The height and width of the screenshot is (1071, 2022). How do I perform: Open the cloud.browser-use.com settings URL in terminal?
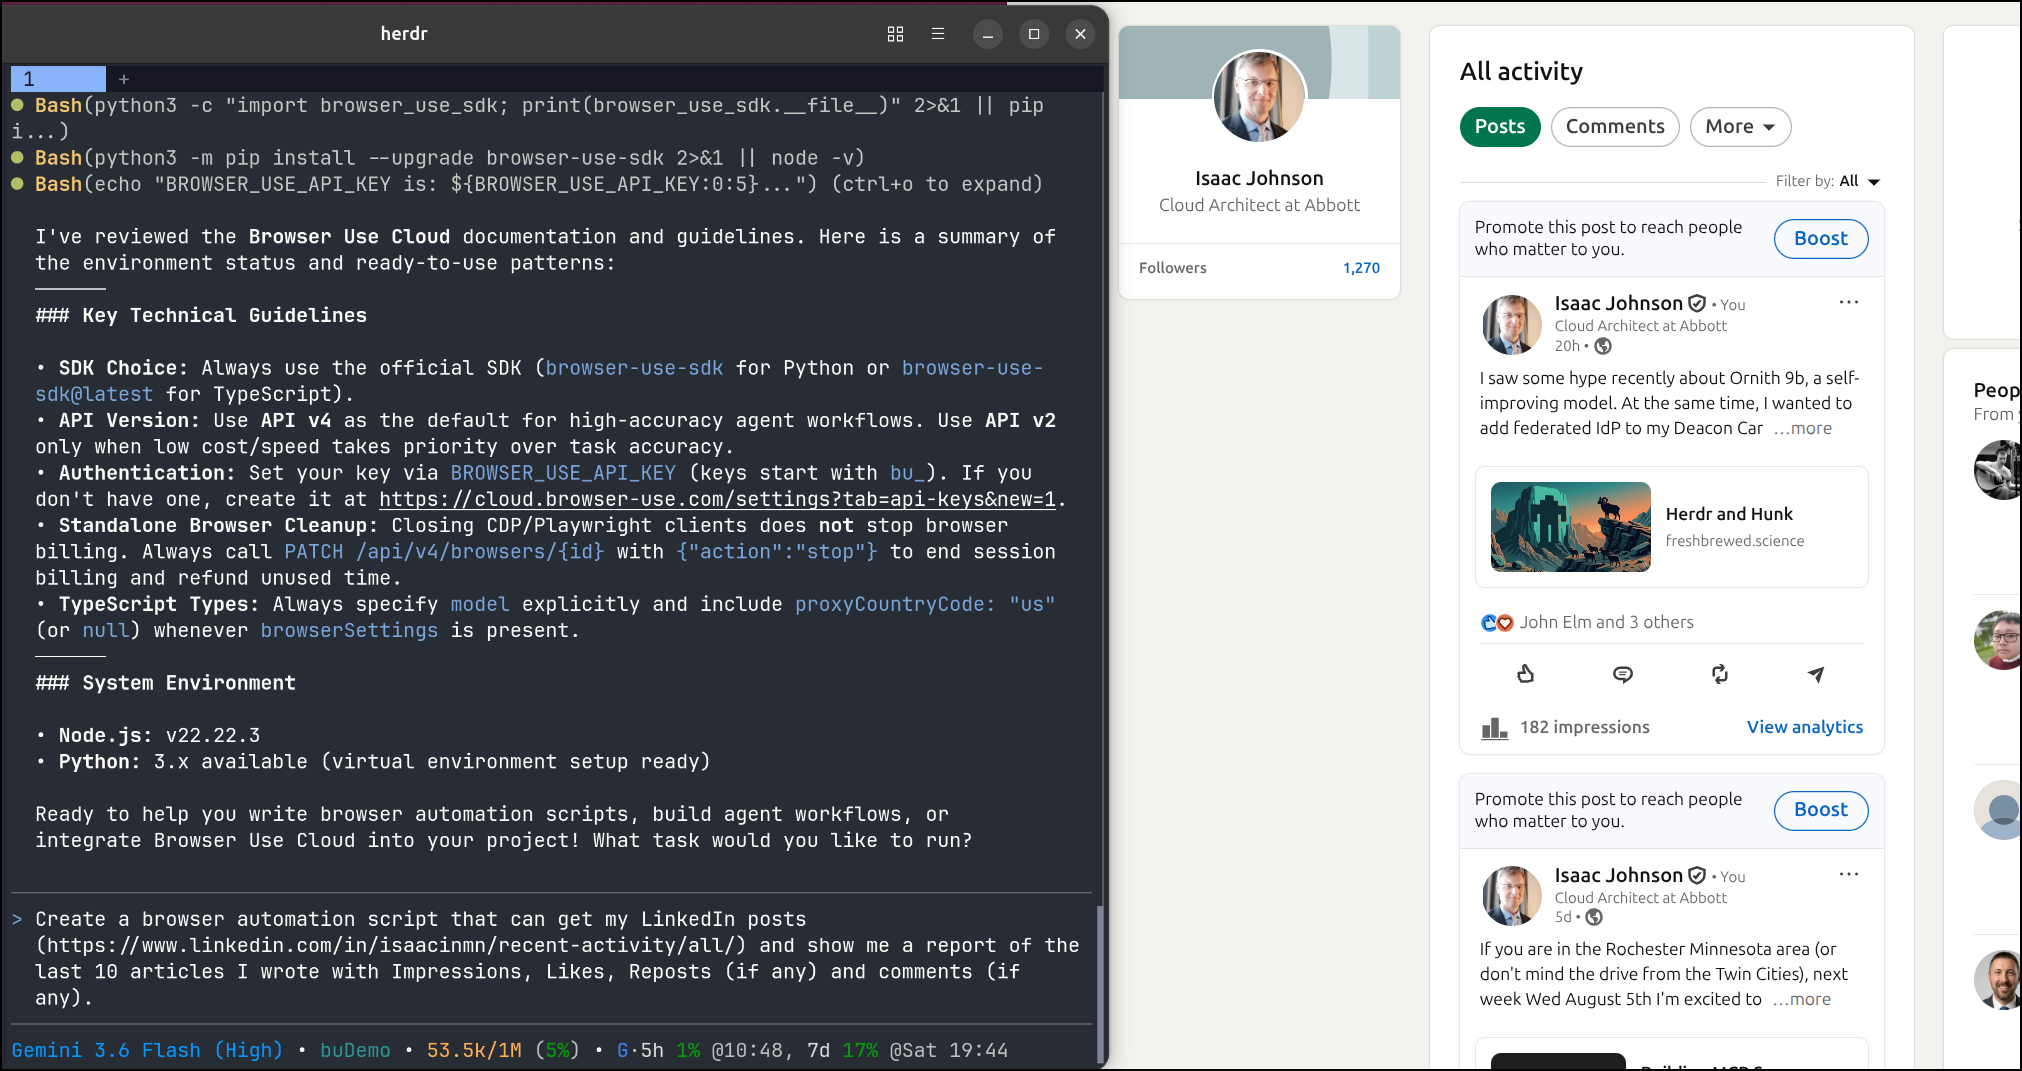point(717,499)
